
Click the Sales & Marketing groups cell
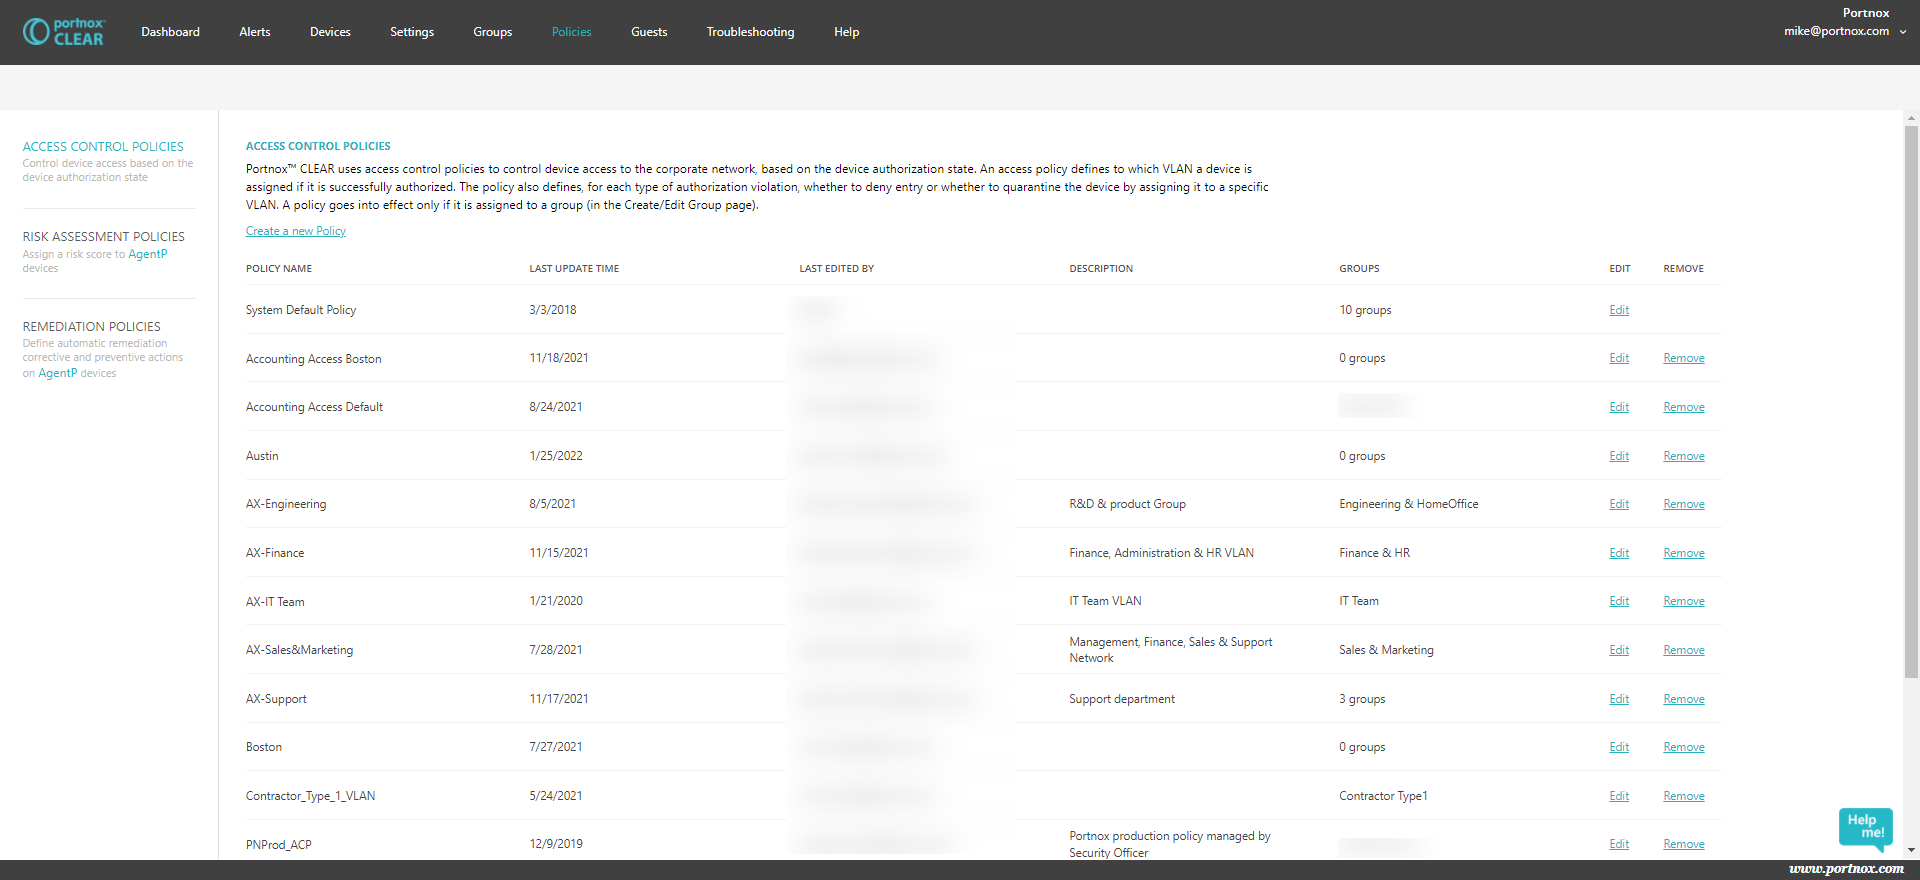tap(1386, 650)
